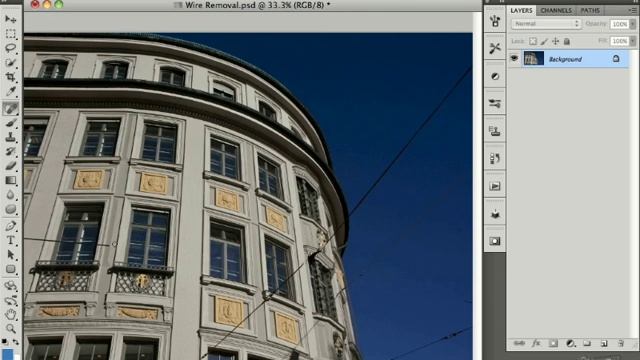This screenshot has width=640, height=360.
Task: Select the Eraser tool
Action: coord(11,166)
